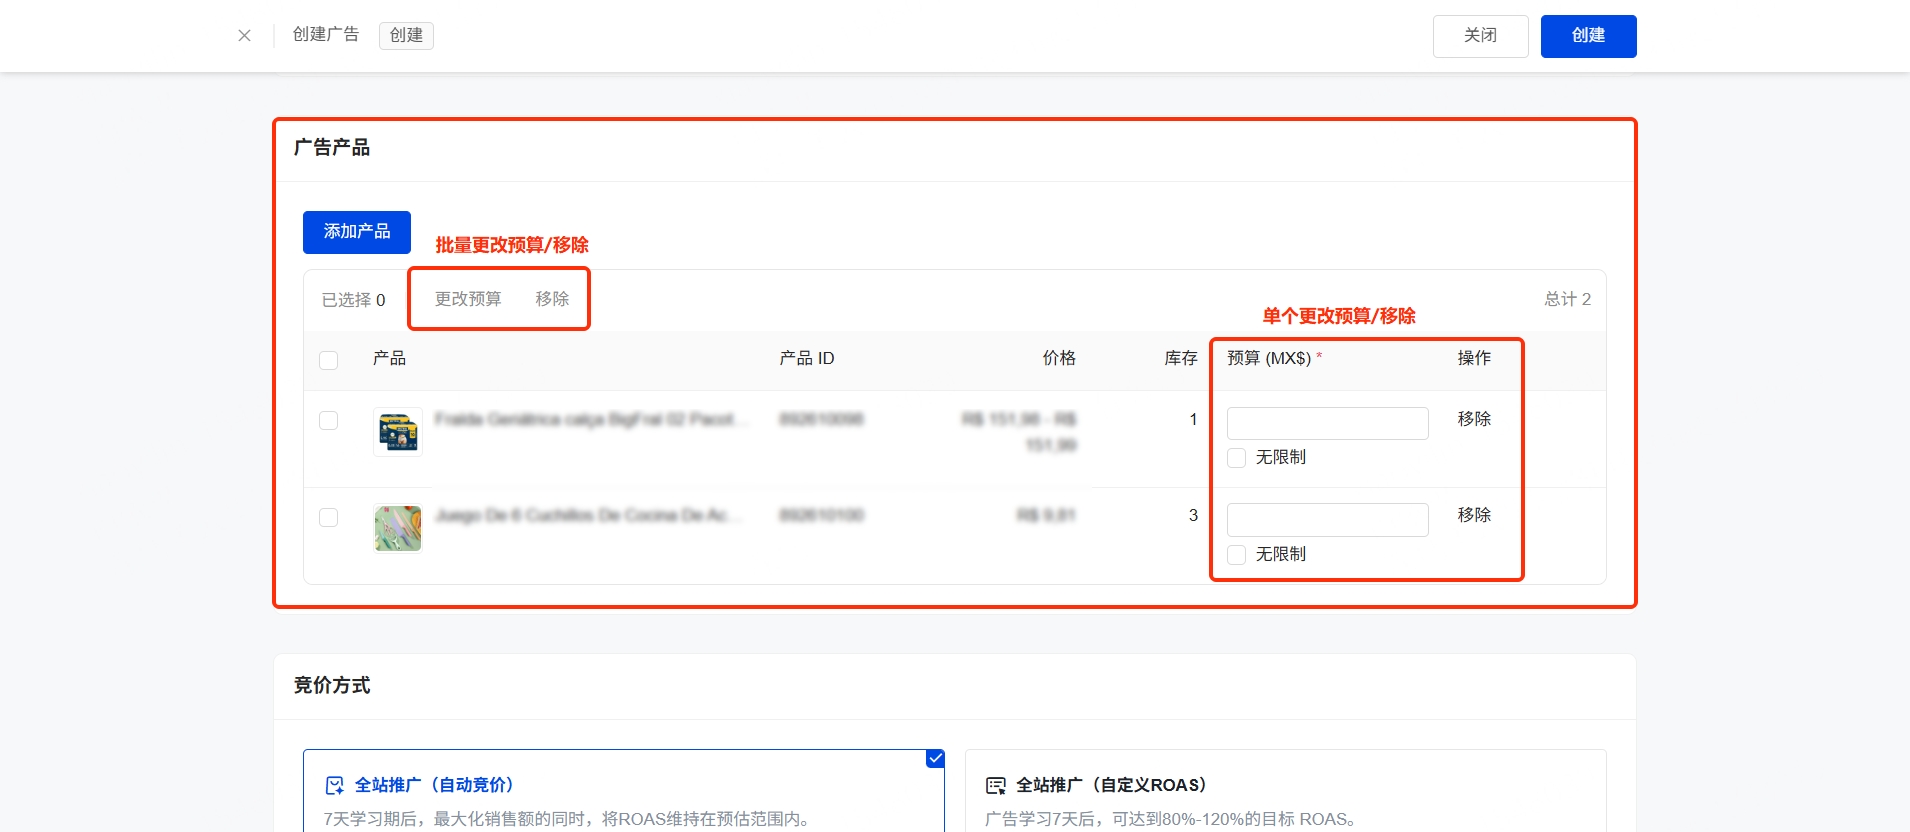The image size is (1910, 832).
Task: Remove the second product via 移除
Action: [1474, 515]
